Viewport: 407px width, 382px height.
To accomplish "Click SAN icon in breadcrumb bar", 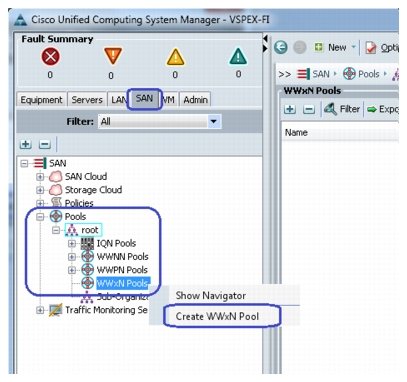I will pos(303,74).
